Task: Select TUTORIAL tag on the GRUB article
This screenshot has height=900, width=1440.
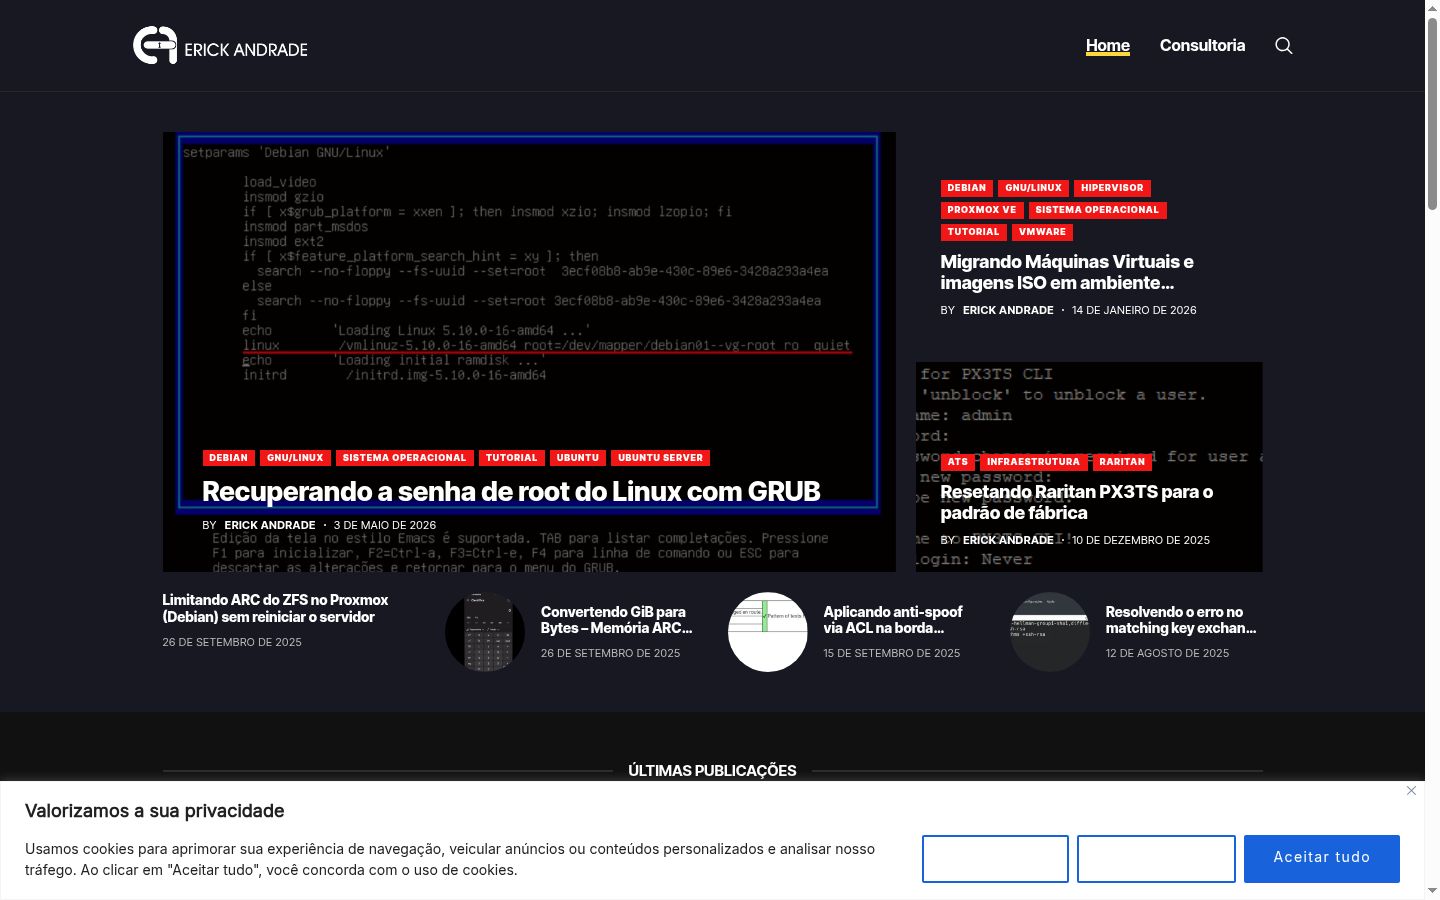Action: pos(511,458)
